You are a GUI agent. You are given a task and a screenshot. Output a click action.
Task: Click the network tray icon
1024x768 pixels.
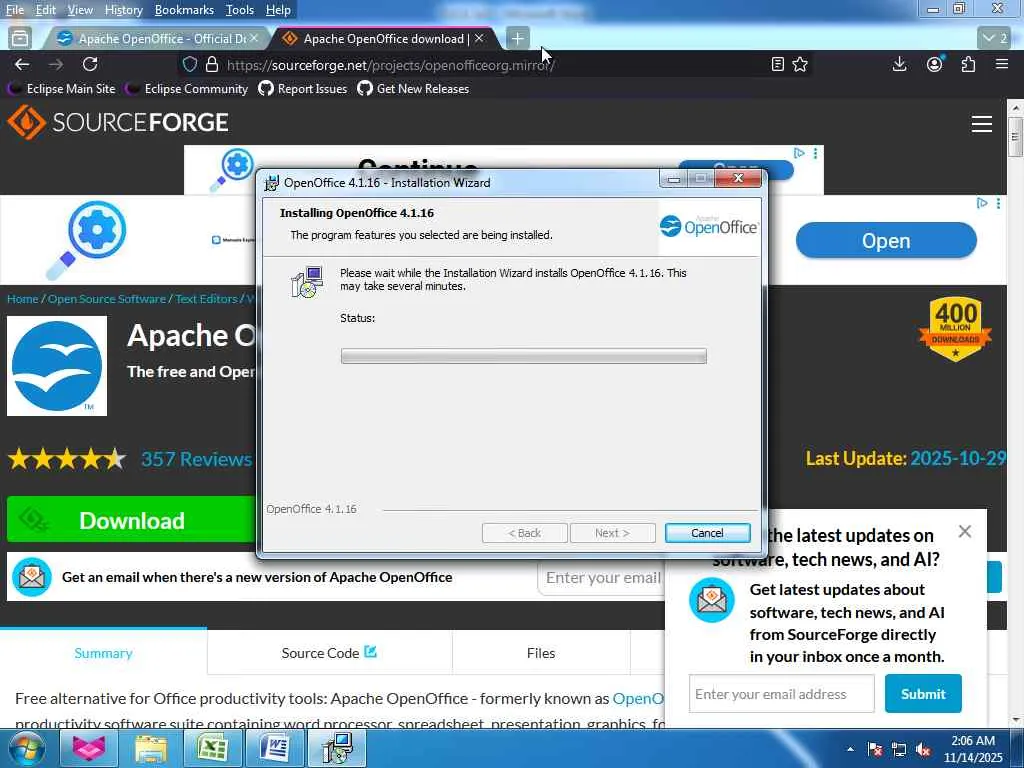click(899, 750)
